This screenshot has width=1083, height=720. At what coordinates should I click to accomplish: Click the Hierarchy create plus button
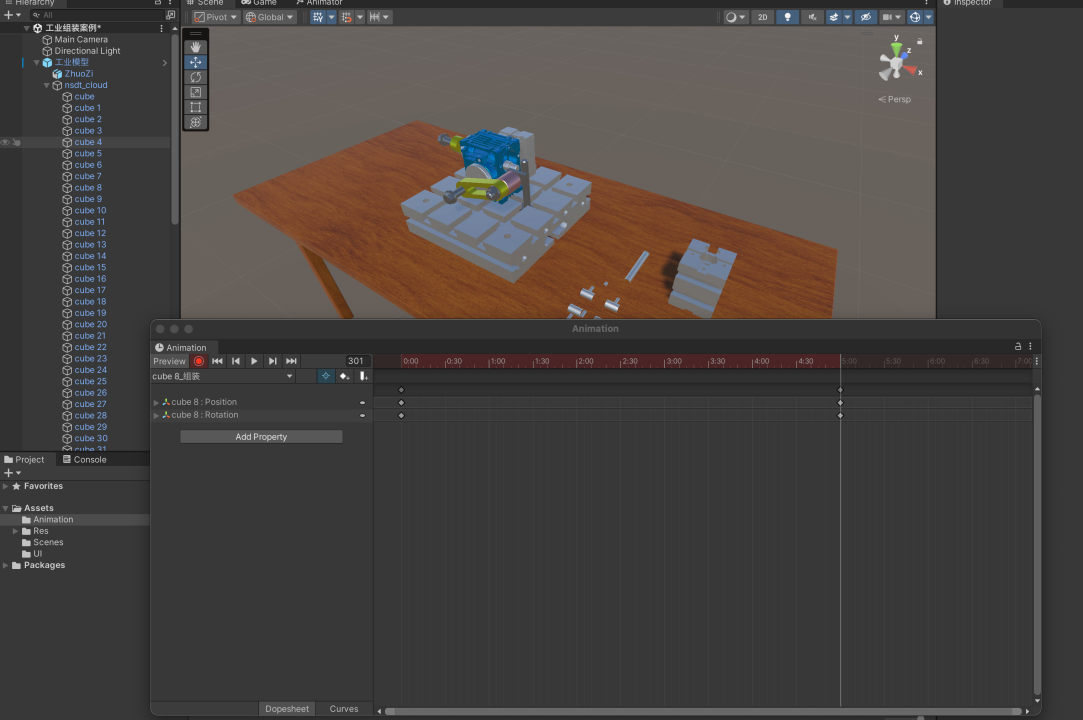(x=8, y=15)
